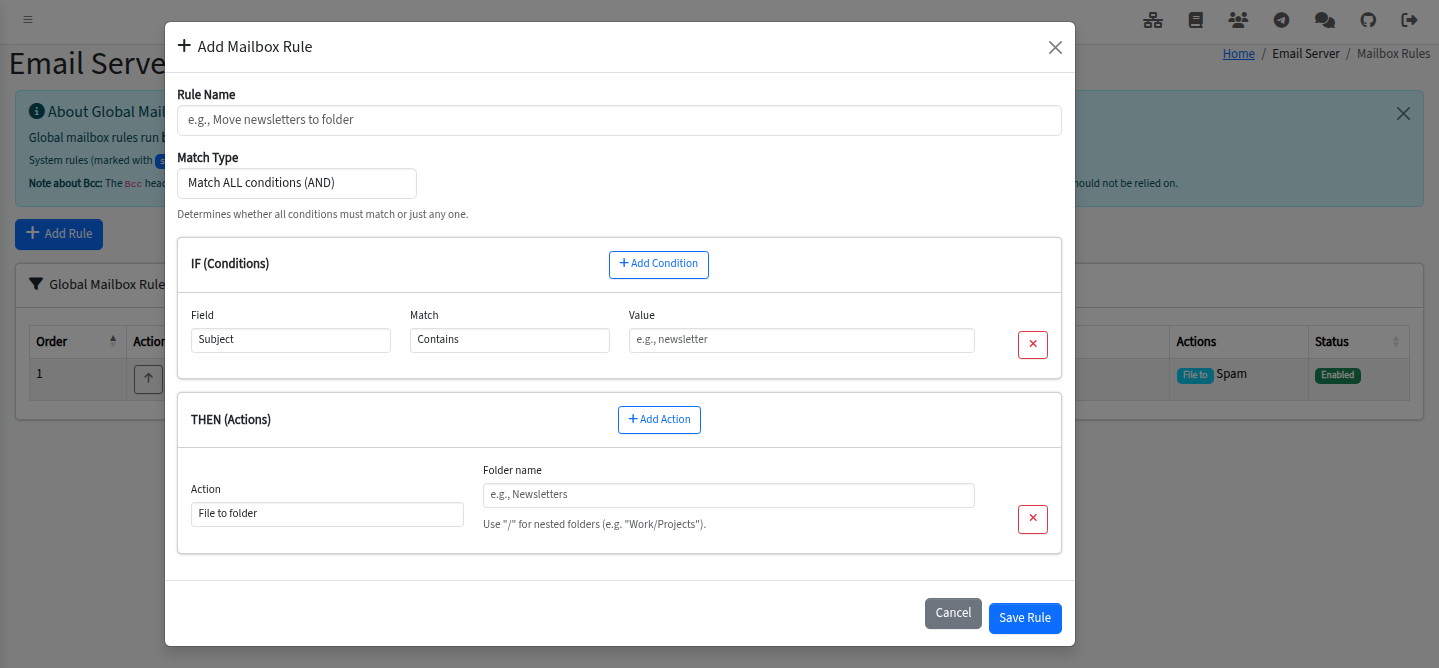The width and height of the screenshot is (1439, 668).
Task: Click the logout icon in top bar
Action: point(1410,20)
